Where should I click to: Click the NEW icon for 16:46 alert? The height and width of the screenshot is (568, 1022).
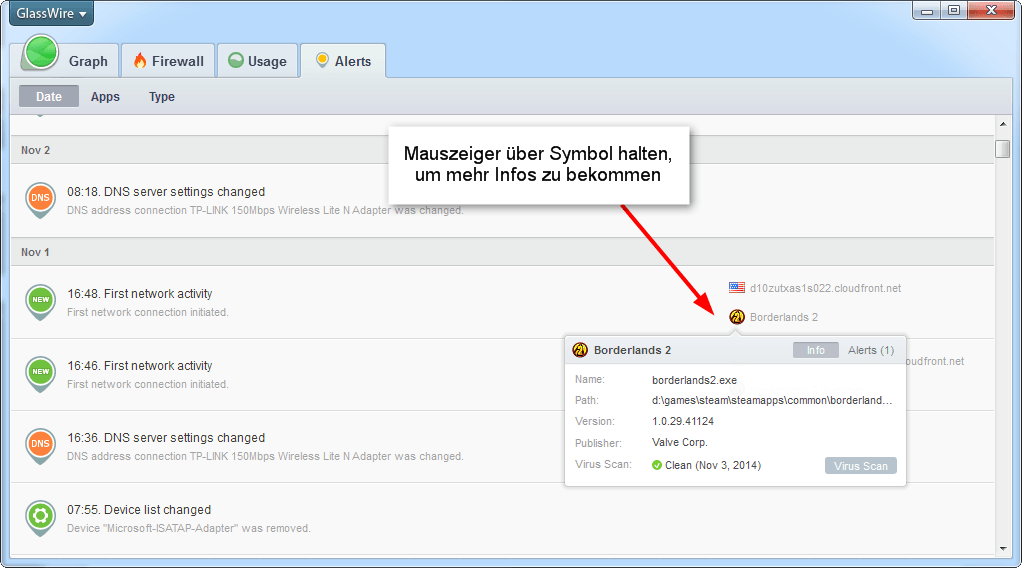[x=40, y=374]
